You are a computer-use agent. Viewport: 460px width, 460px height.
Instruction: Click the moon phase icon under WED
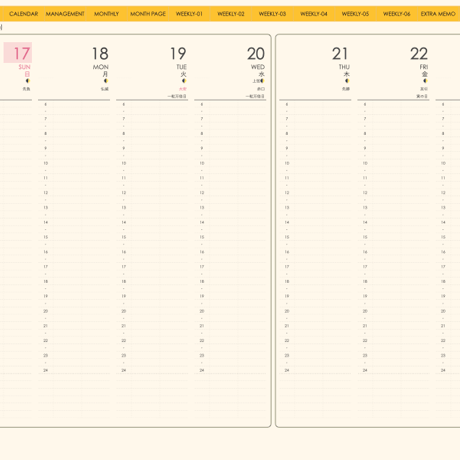tap(262, 81)
